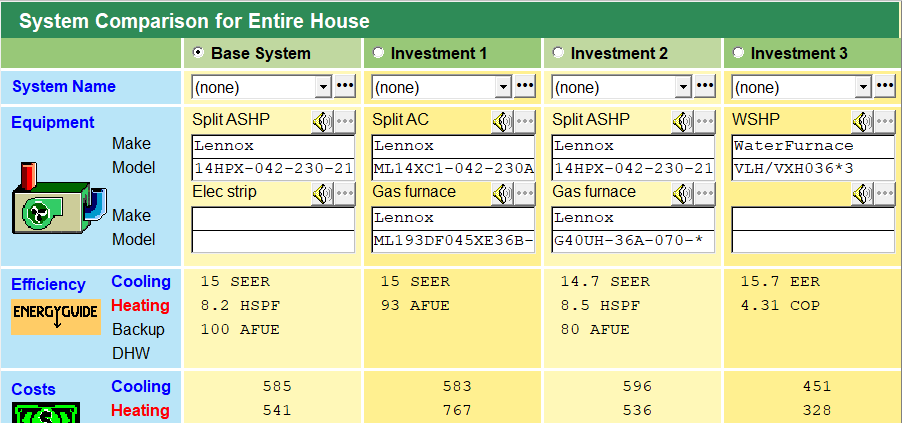Click speaker icon next to Investment 2 Split ASHP
The width and height of the screenshot is (902, 423).
click(x=682, y=121)
